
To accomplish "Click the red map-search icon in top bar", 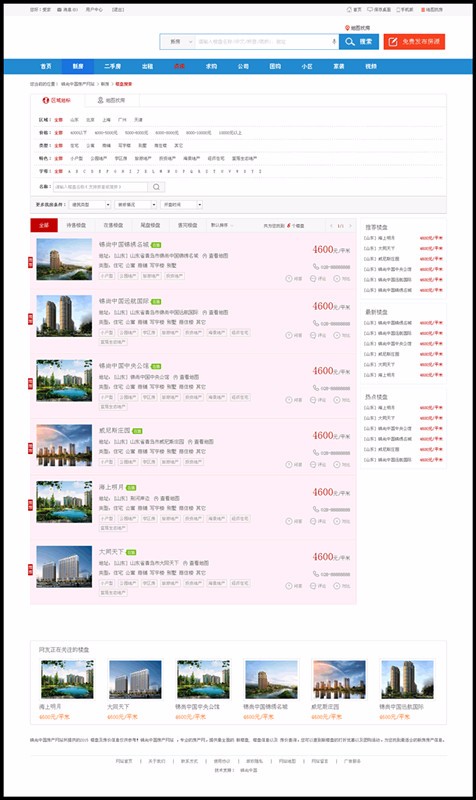I will [423, 10].
